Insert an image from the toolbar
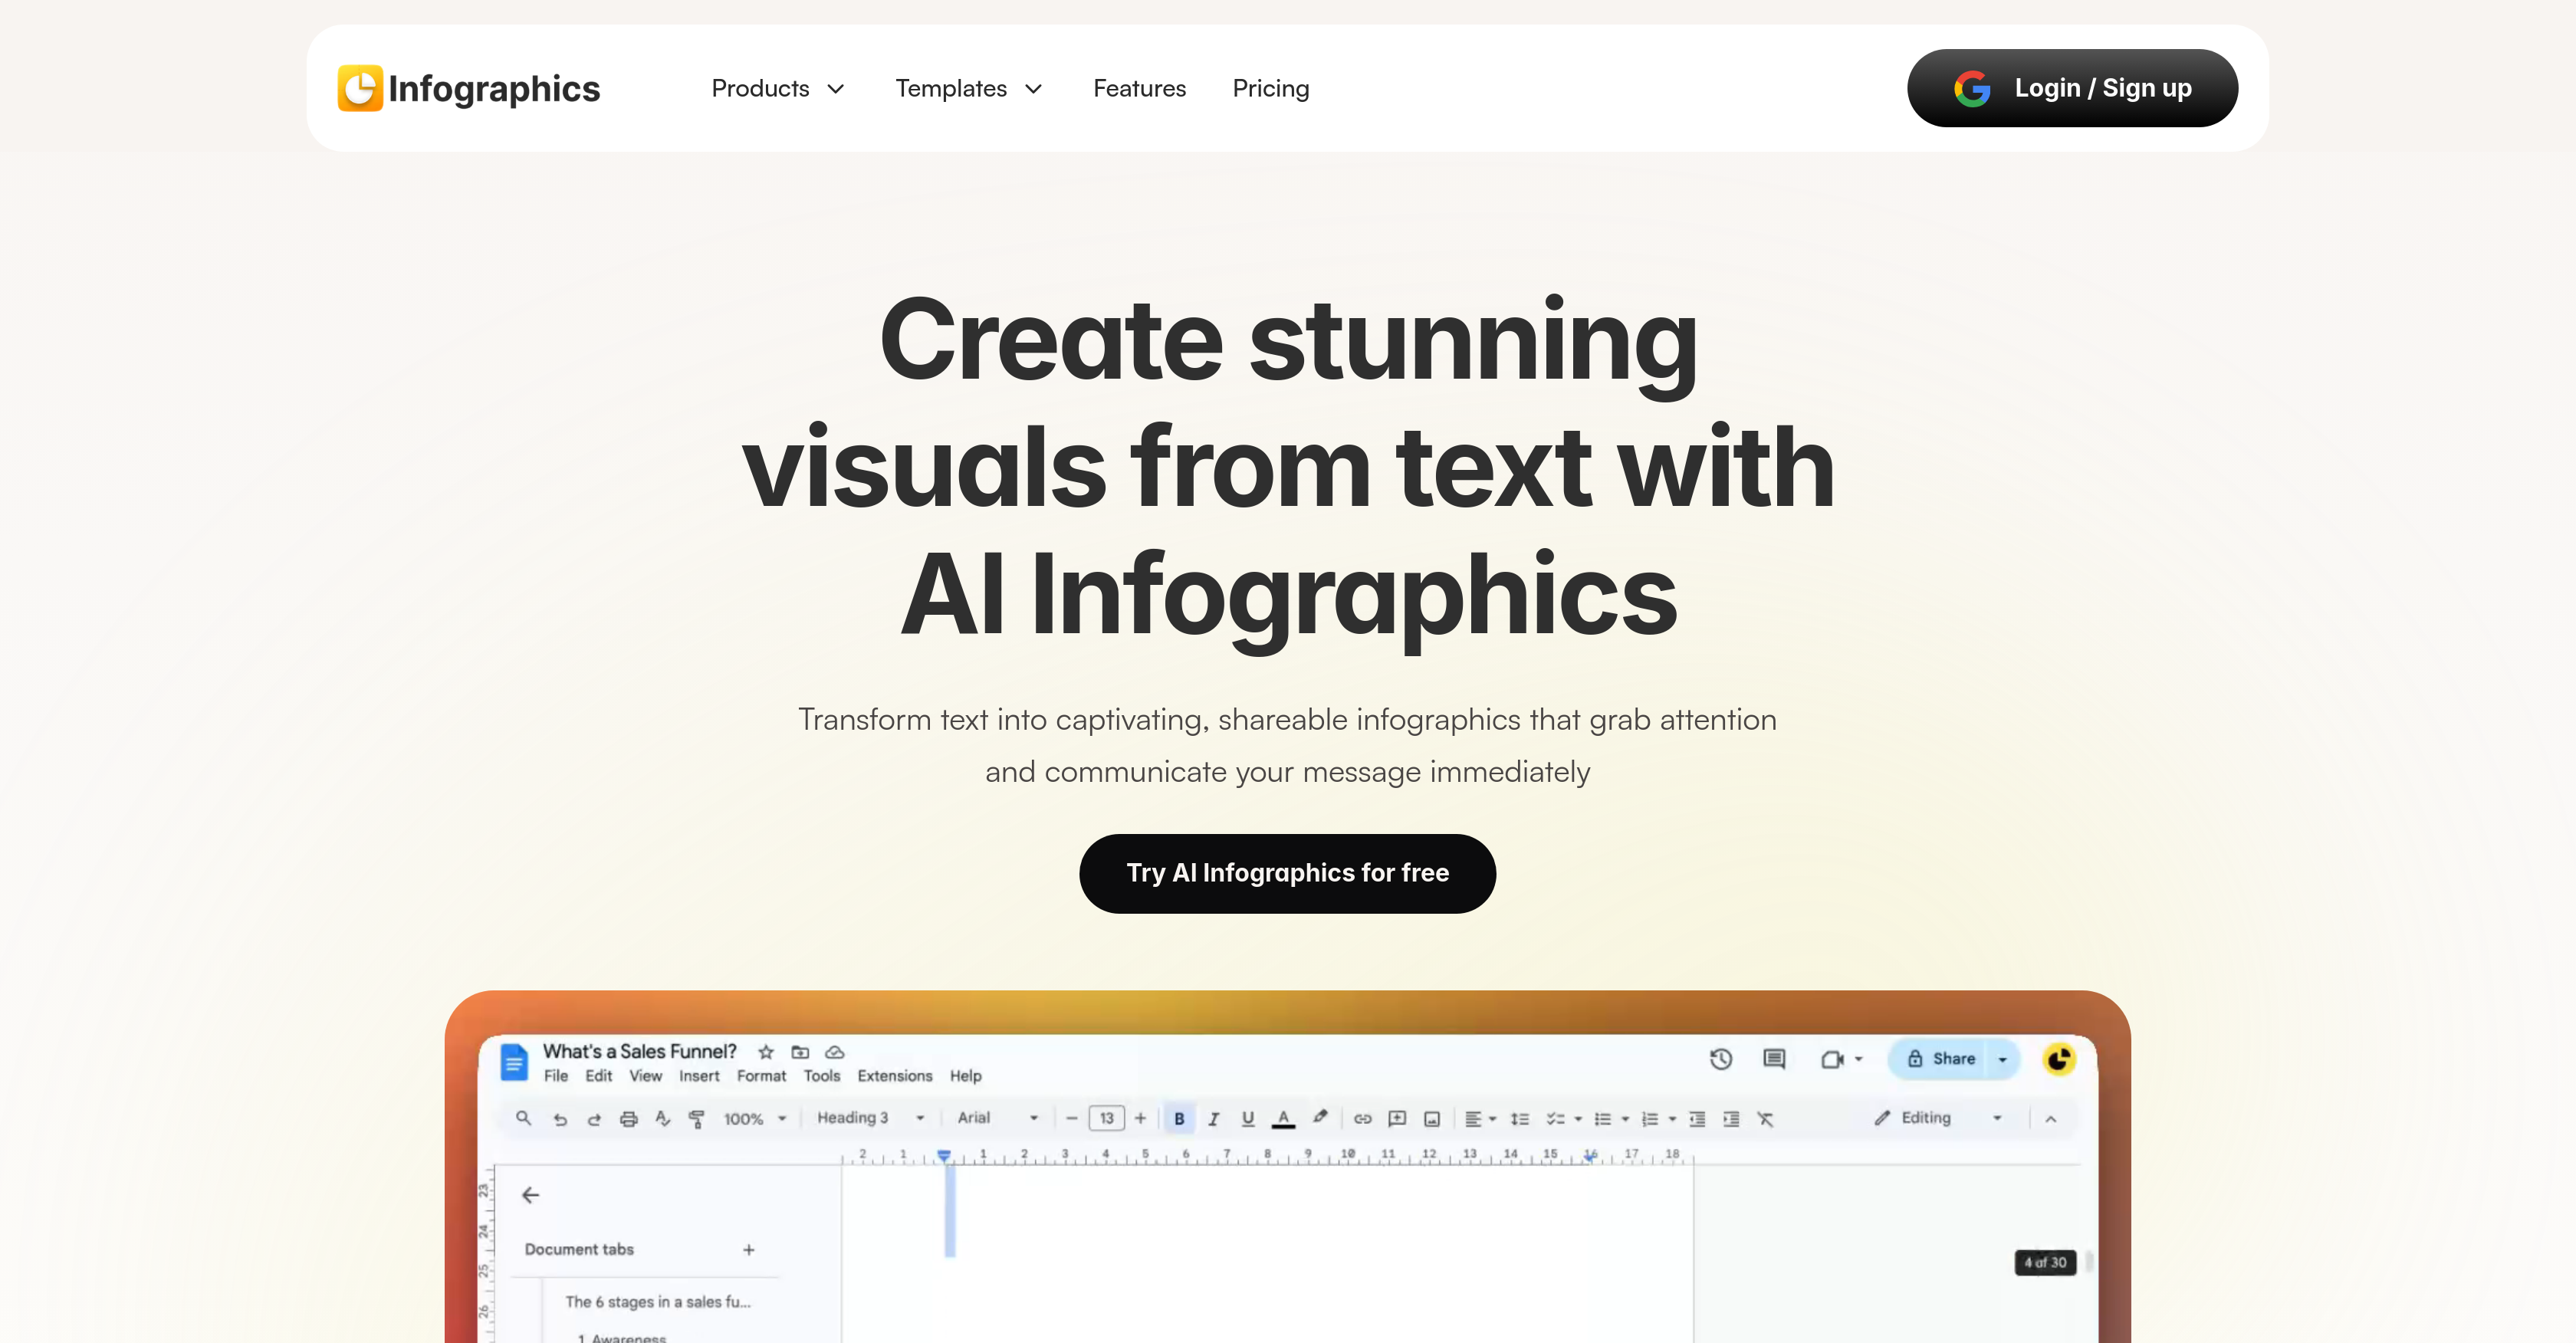The image size is (2576, 1343). coord(1432,1118)
